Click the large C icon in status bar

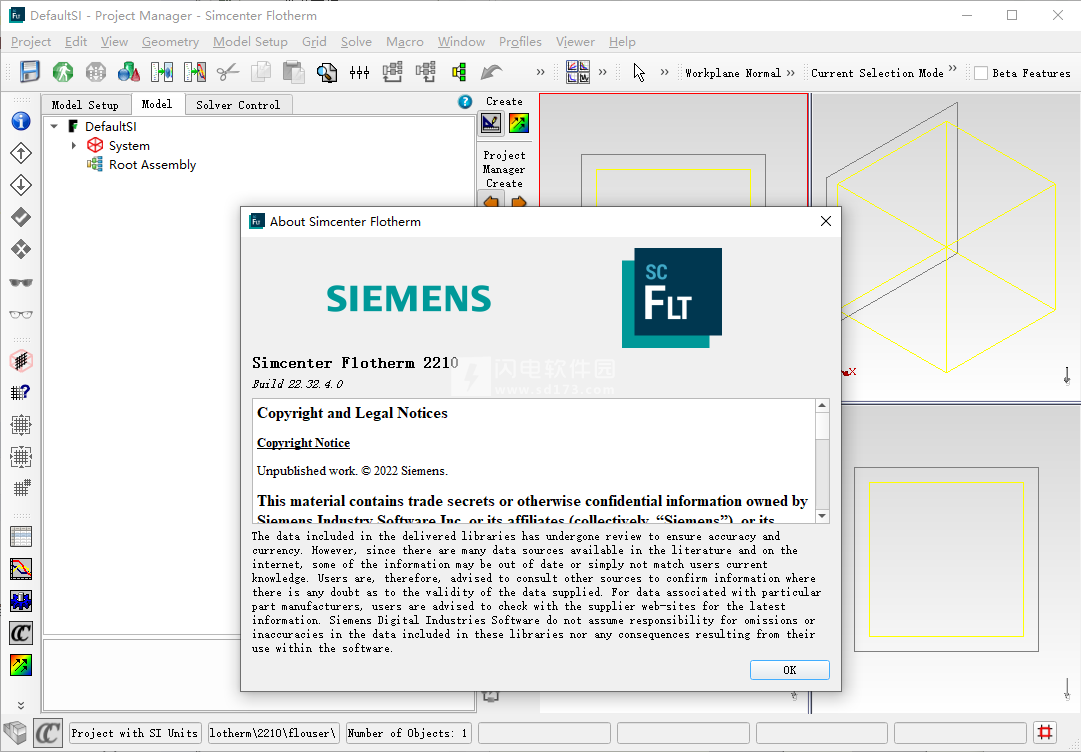pyautogui.click(x=48, y=733)
